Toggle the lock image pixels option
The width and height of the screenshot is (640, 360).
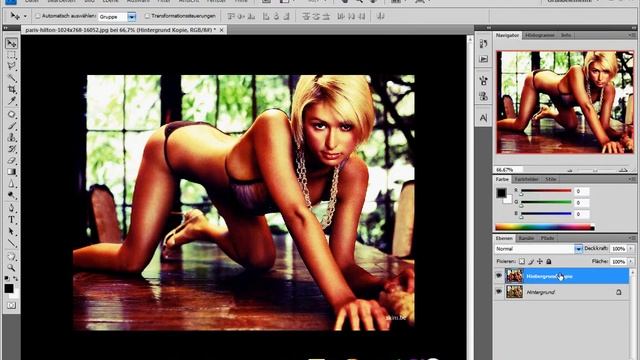pyautogui.click(x=531, y=261)
